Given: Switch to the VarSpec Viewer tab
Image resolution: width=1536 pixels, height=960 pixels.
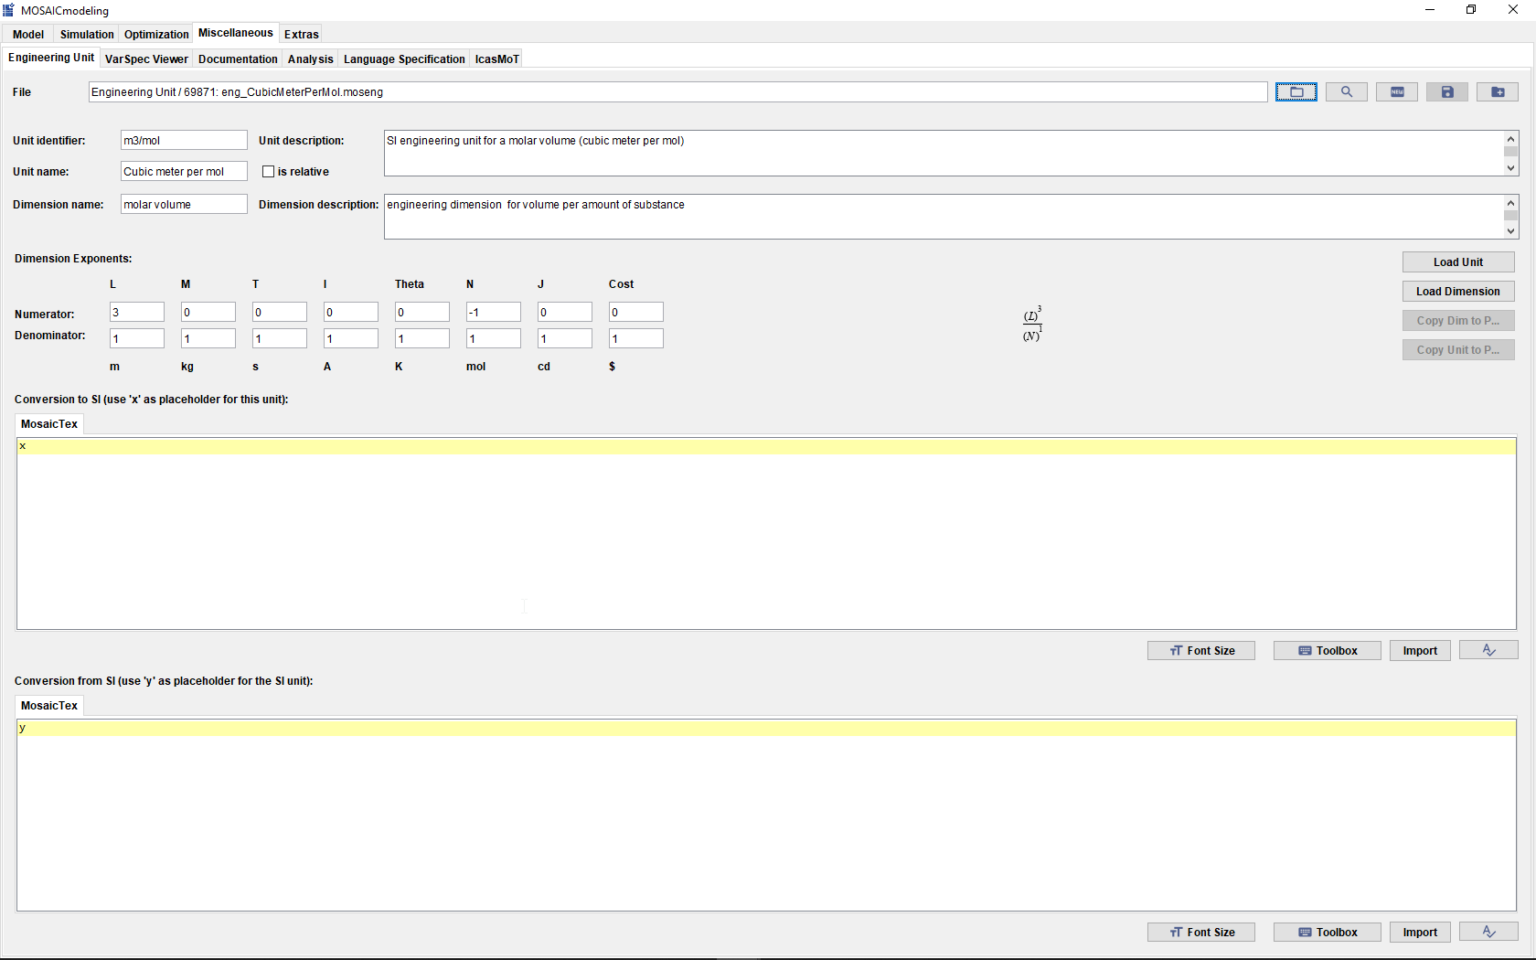Looking at the screenshot, I should [146, 59].
